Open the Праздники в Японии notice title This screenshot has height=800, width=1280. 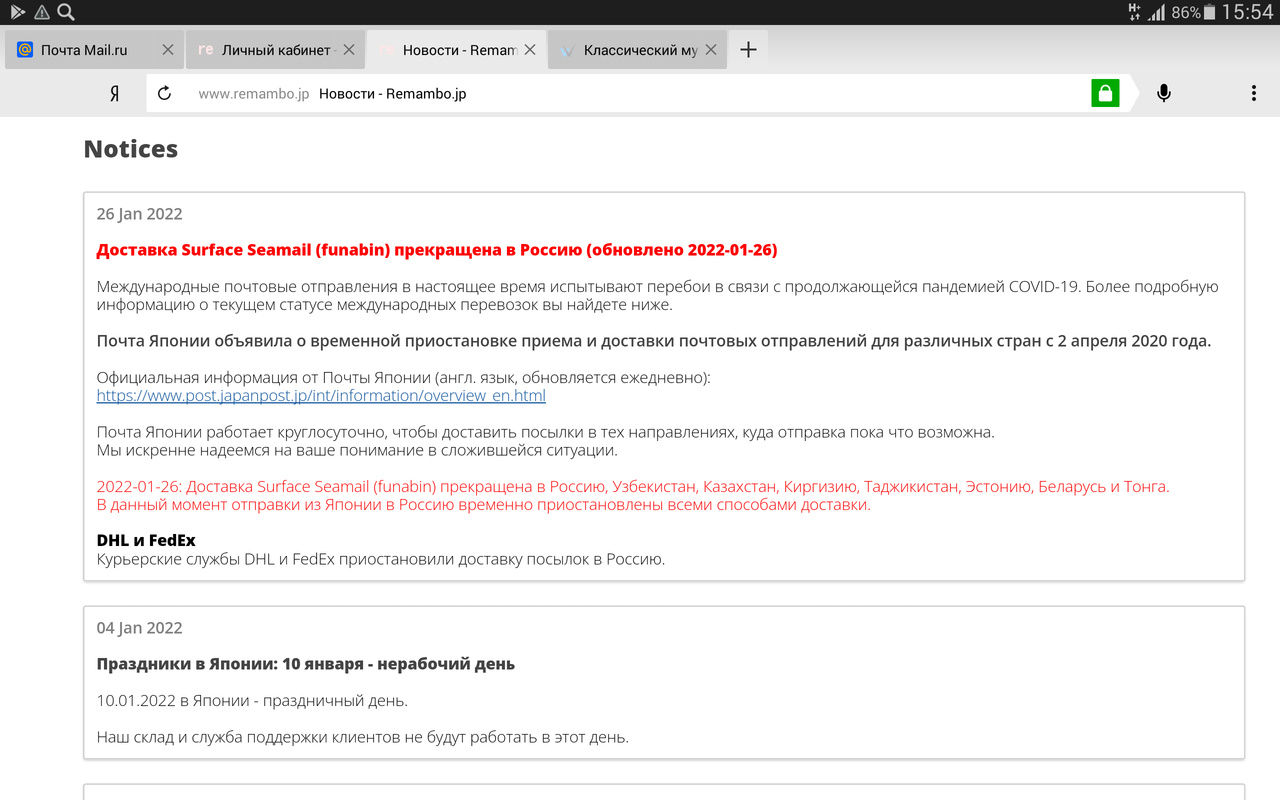pos(305,664)
